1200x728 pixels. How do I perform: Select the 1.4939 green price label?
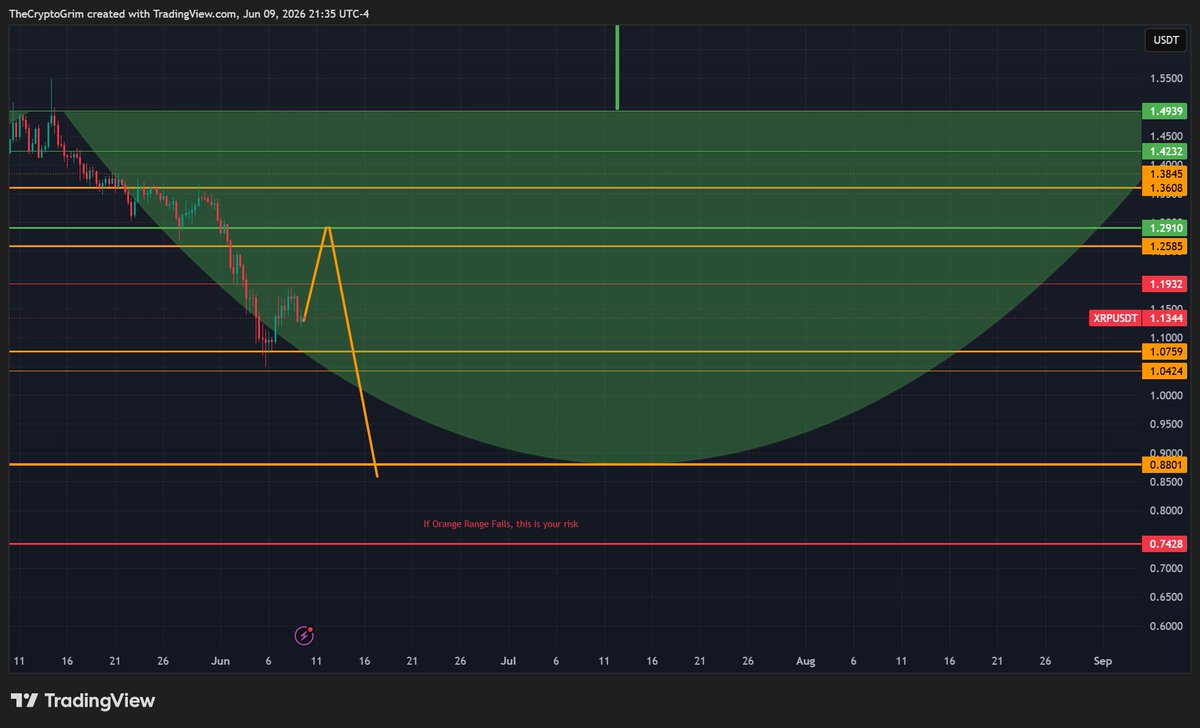[1164, 111]
